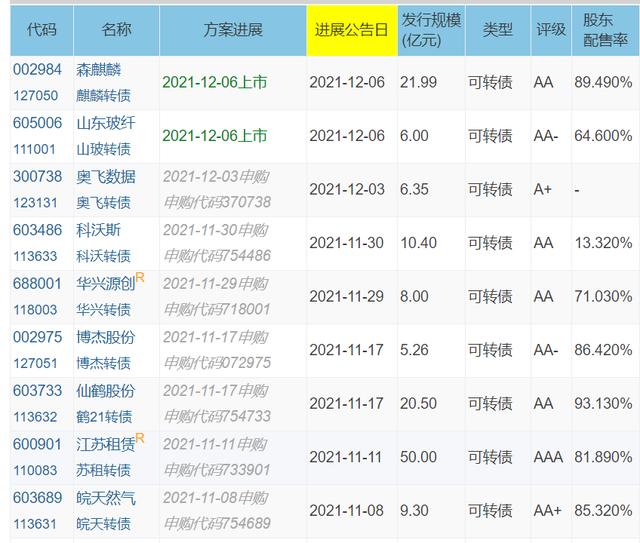
Task: Select 2021-12-03申购 progress text
Action: tap(216, 176)
